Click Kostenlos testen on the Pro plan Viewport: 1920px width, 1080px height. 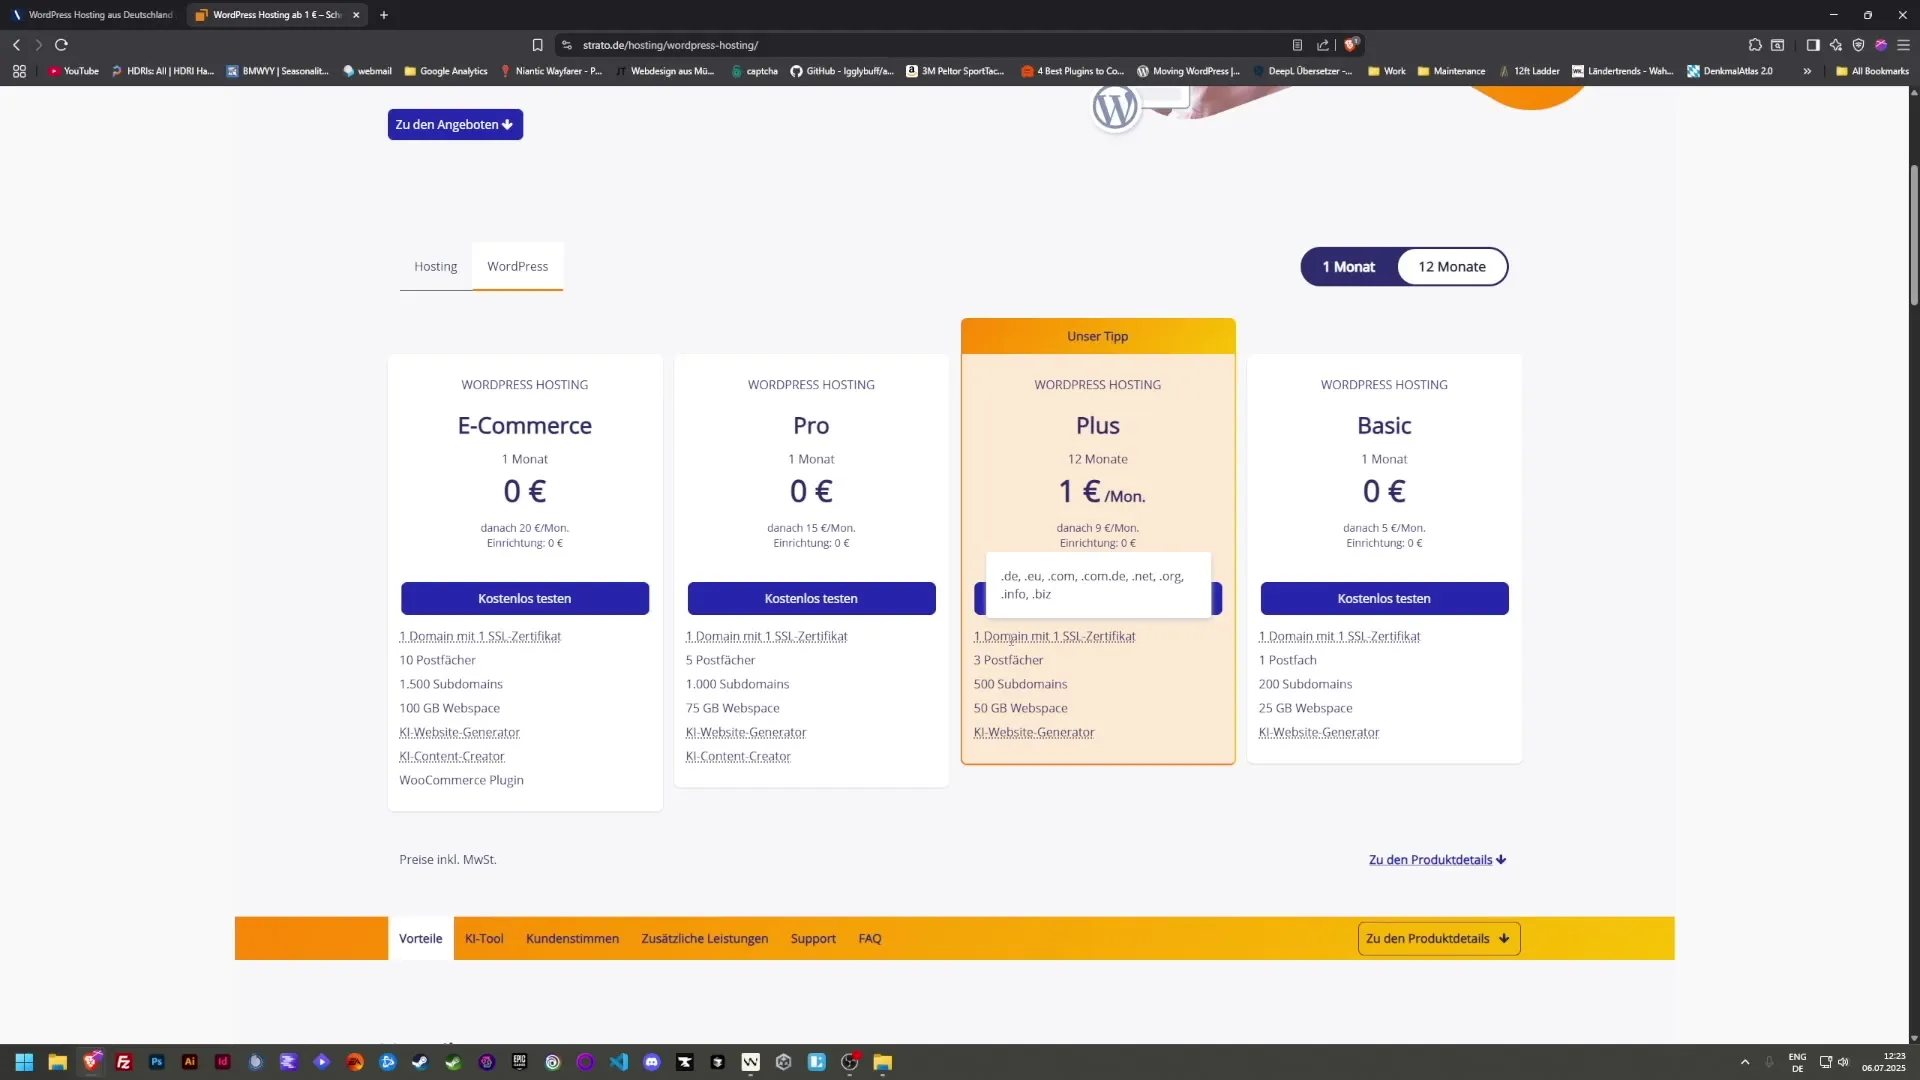(811, 598)
